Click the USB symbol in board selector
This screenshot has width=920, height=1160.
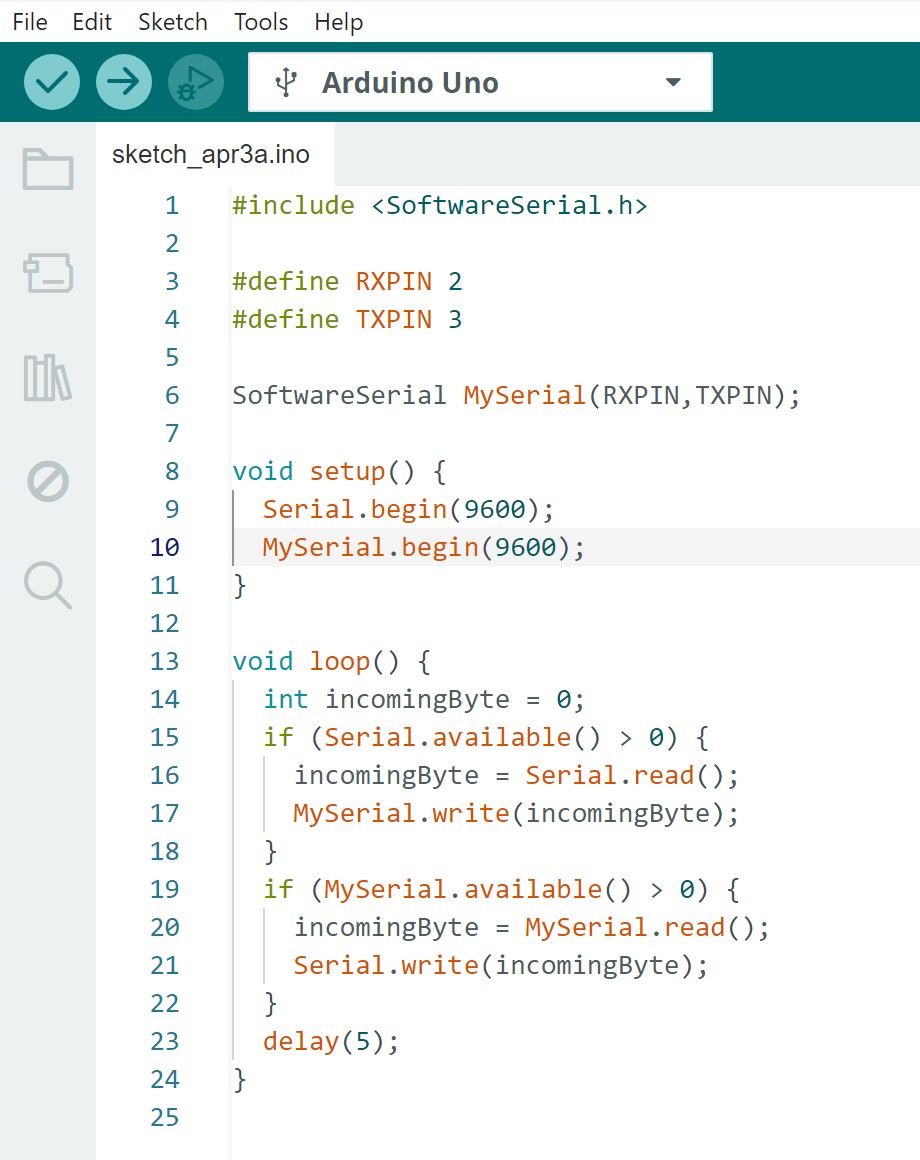(x=286, y=82)
